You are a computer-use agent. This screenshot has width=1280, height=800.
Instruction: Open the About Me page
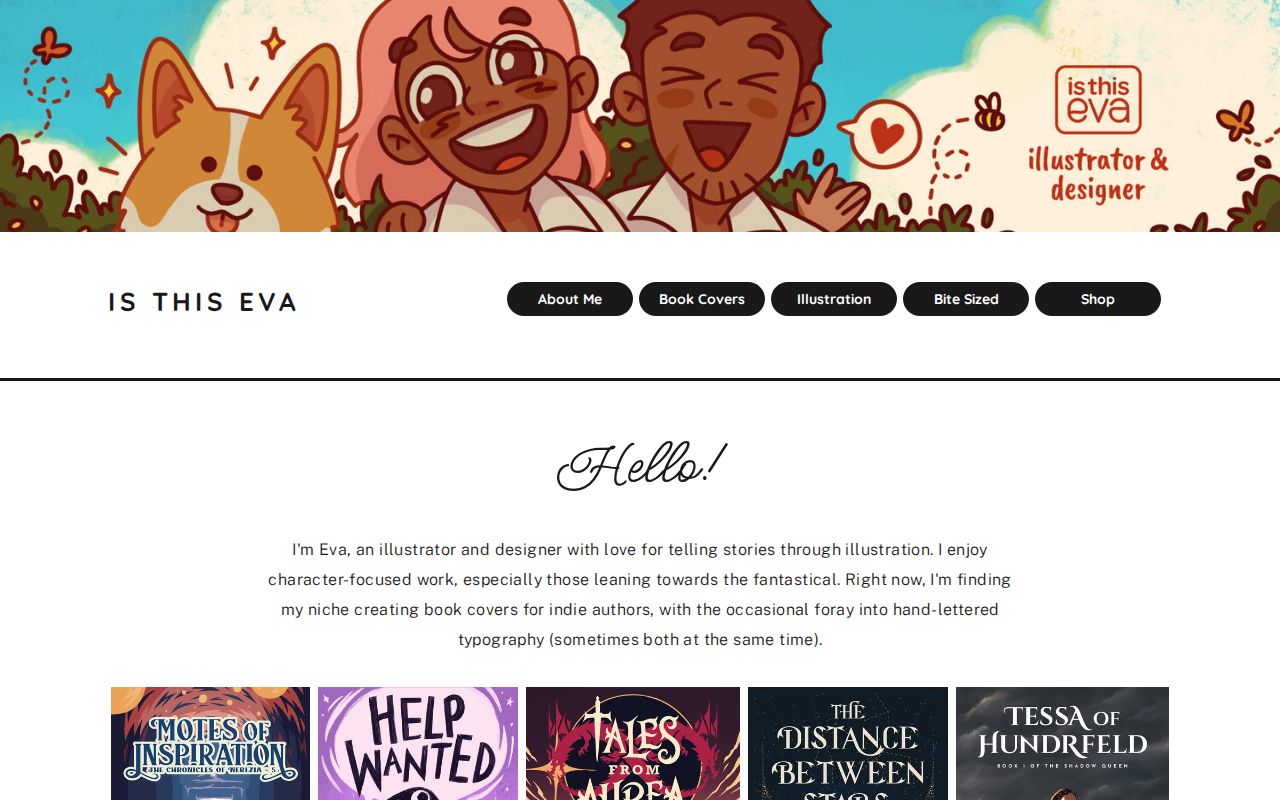coord(570,299)
